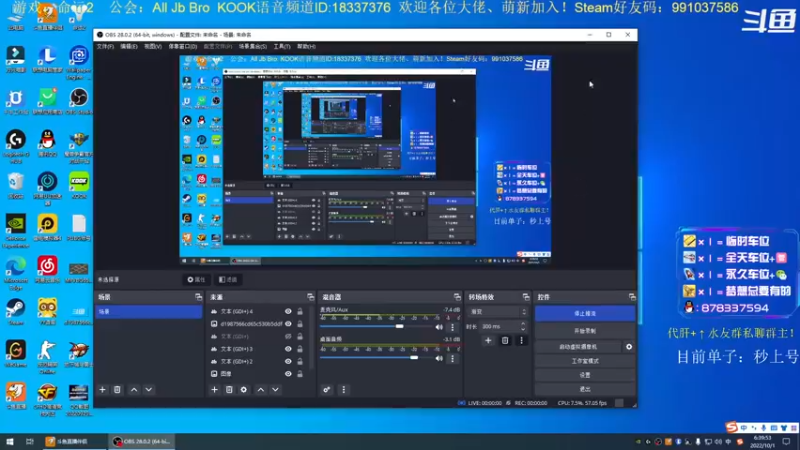Pop out the Sources dock panel
This screenshot has width=800, height=450.
coord(310,297)
